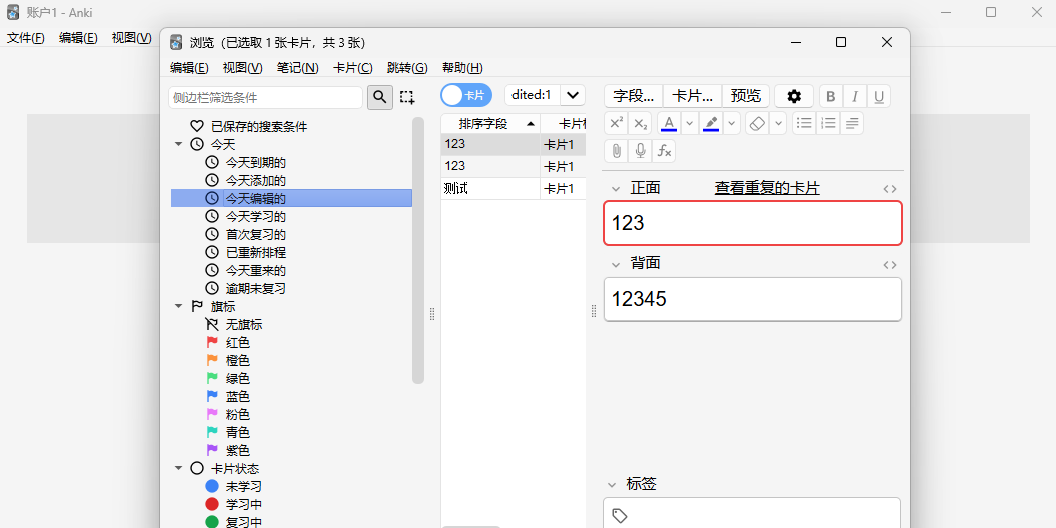1056x528 pixels.
Task: Select 今天添加的 in sidebar
Action: coord(255,180)
